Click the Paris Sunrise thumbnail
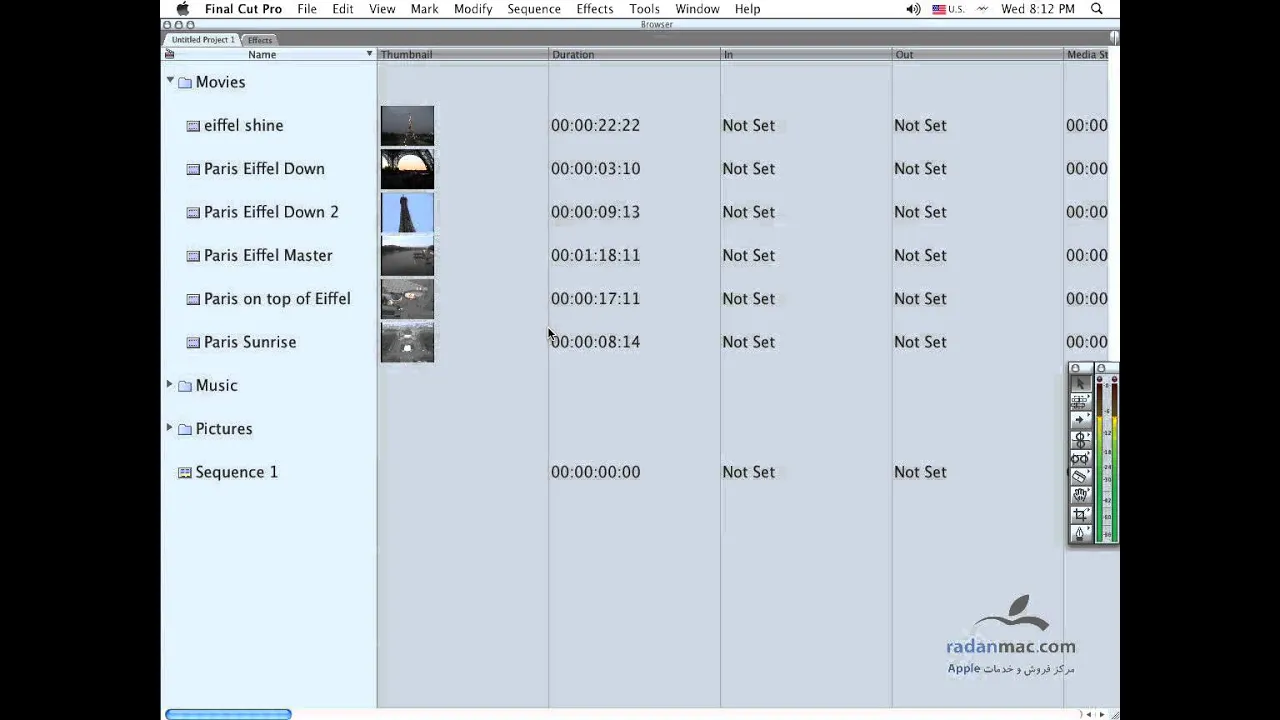The image size is (1280, 720). click(407, 342)
